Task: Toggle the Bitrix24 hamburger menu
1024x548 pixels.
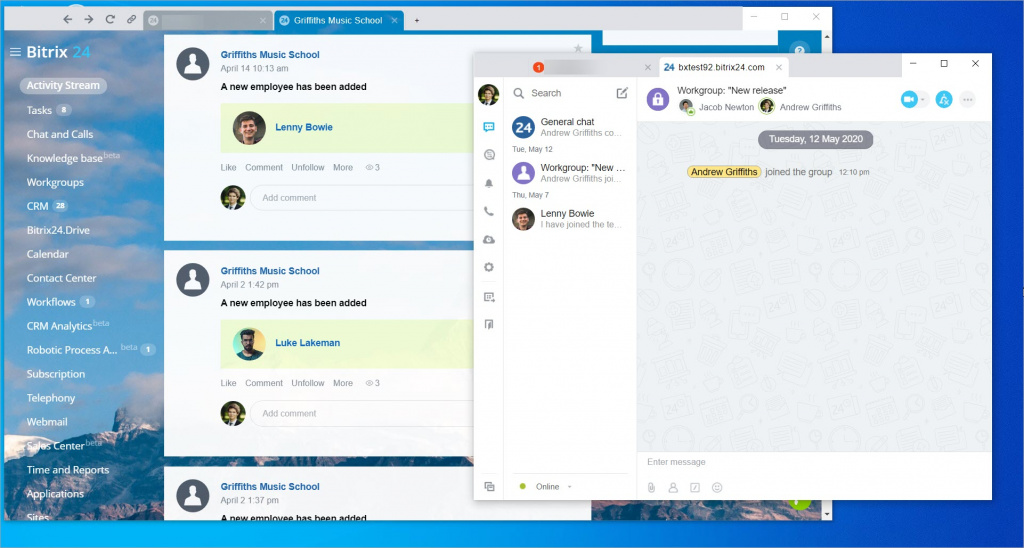Action: tap(15, 52)
